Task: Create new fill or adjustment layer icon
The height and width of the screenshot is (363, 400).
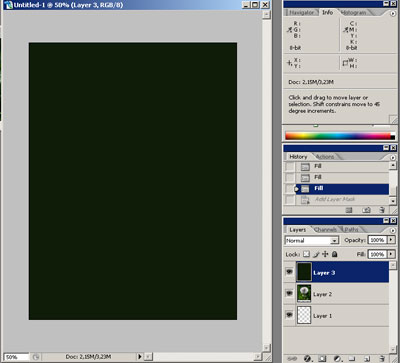Action: pos(337,359)
